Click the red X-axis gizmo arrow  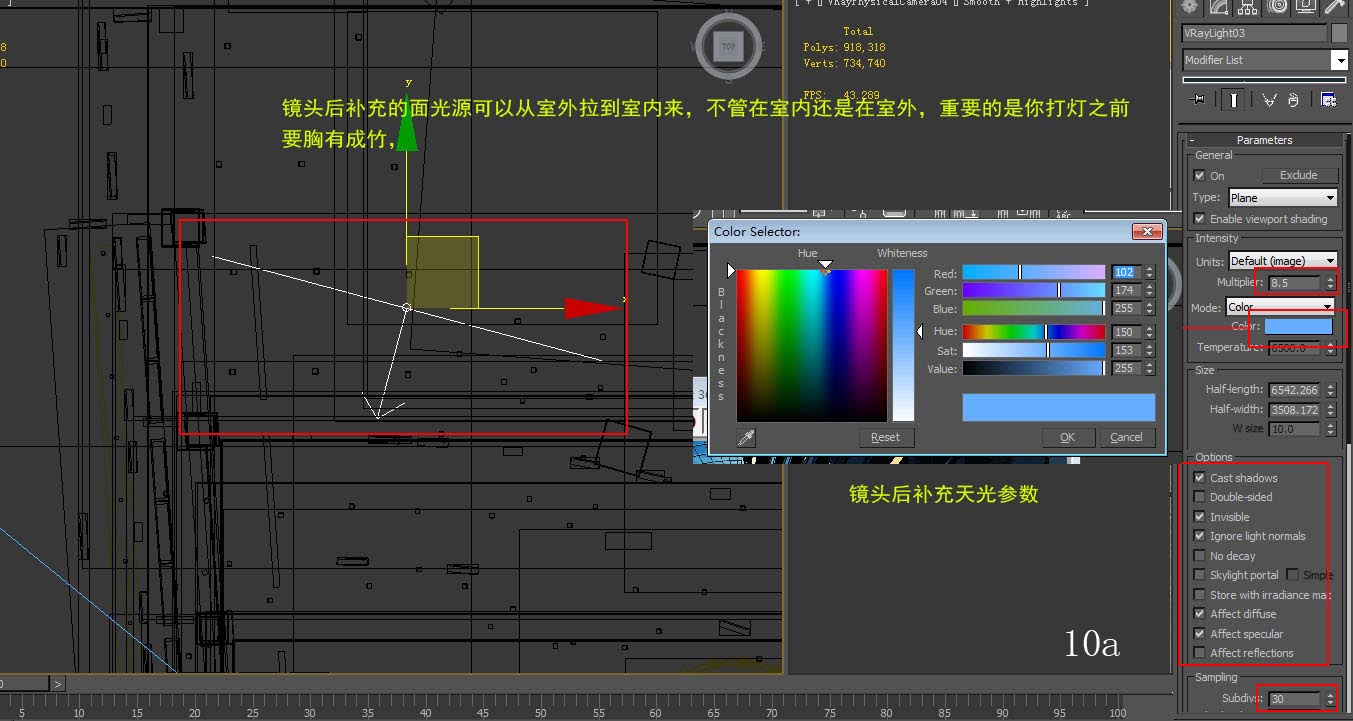594,308
